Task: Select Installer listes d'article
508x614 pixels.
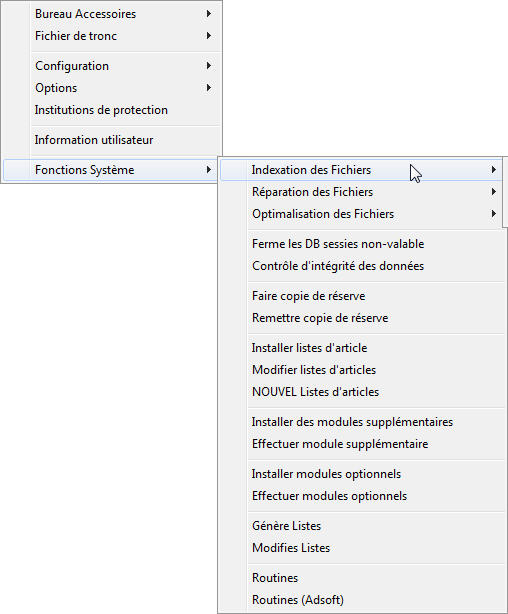Action: tap(362, 348)
